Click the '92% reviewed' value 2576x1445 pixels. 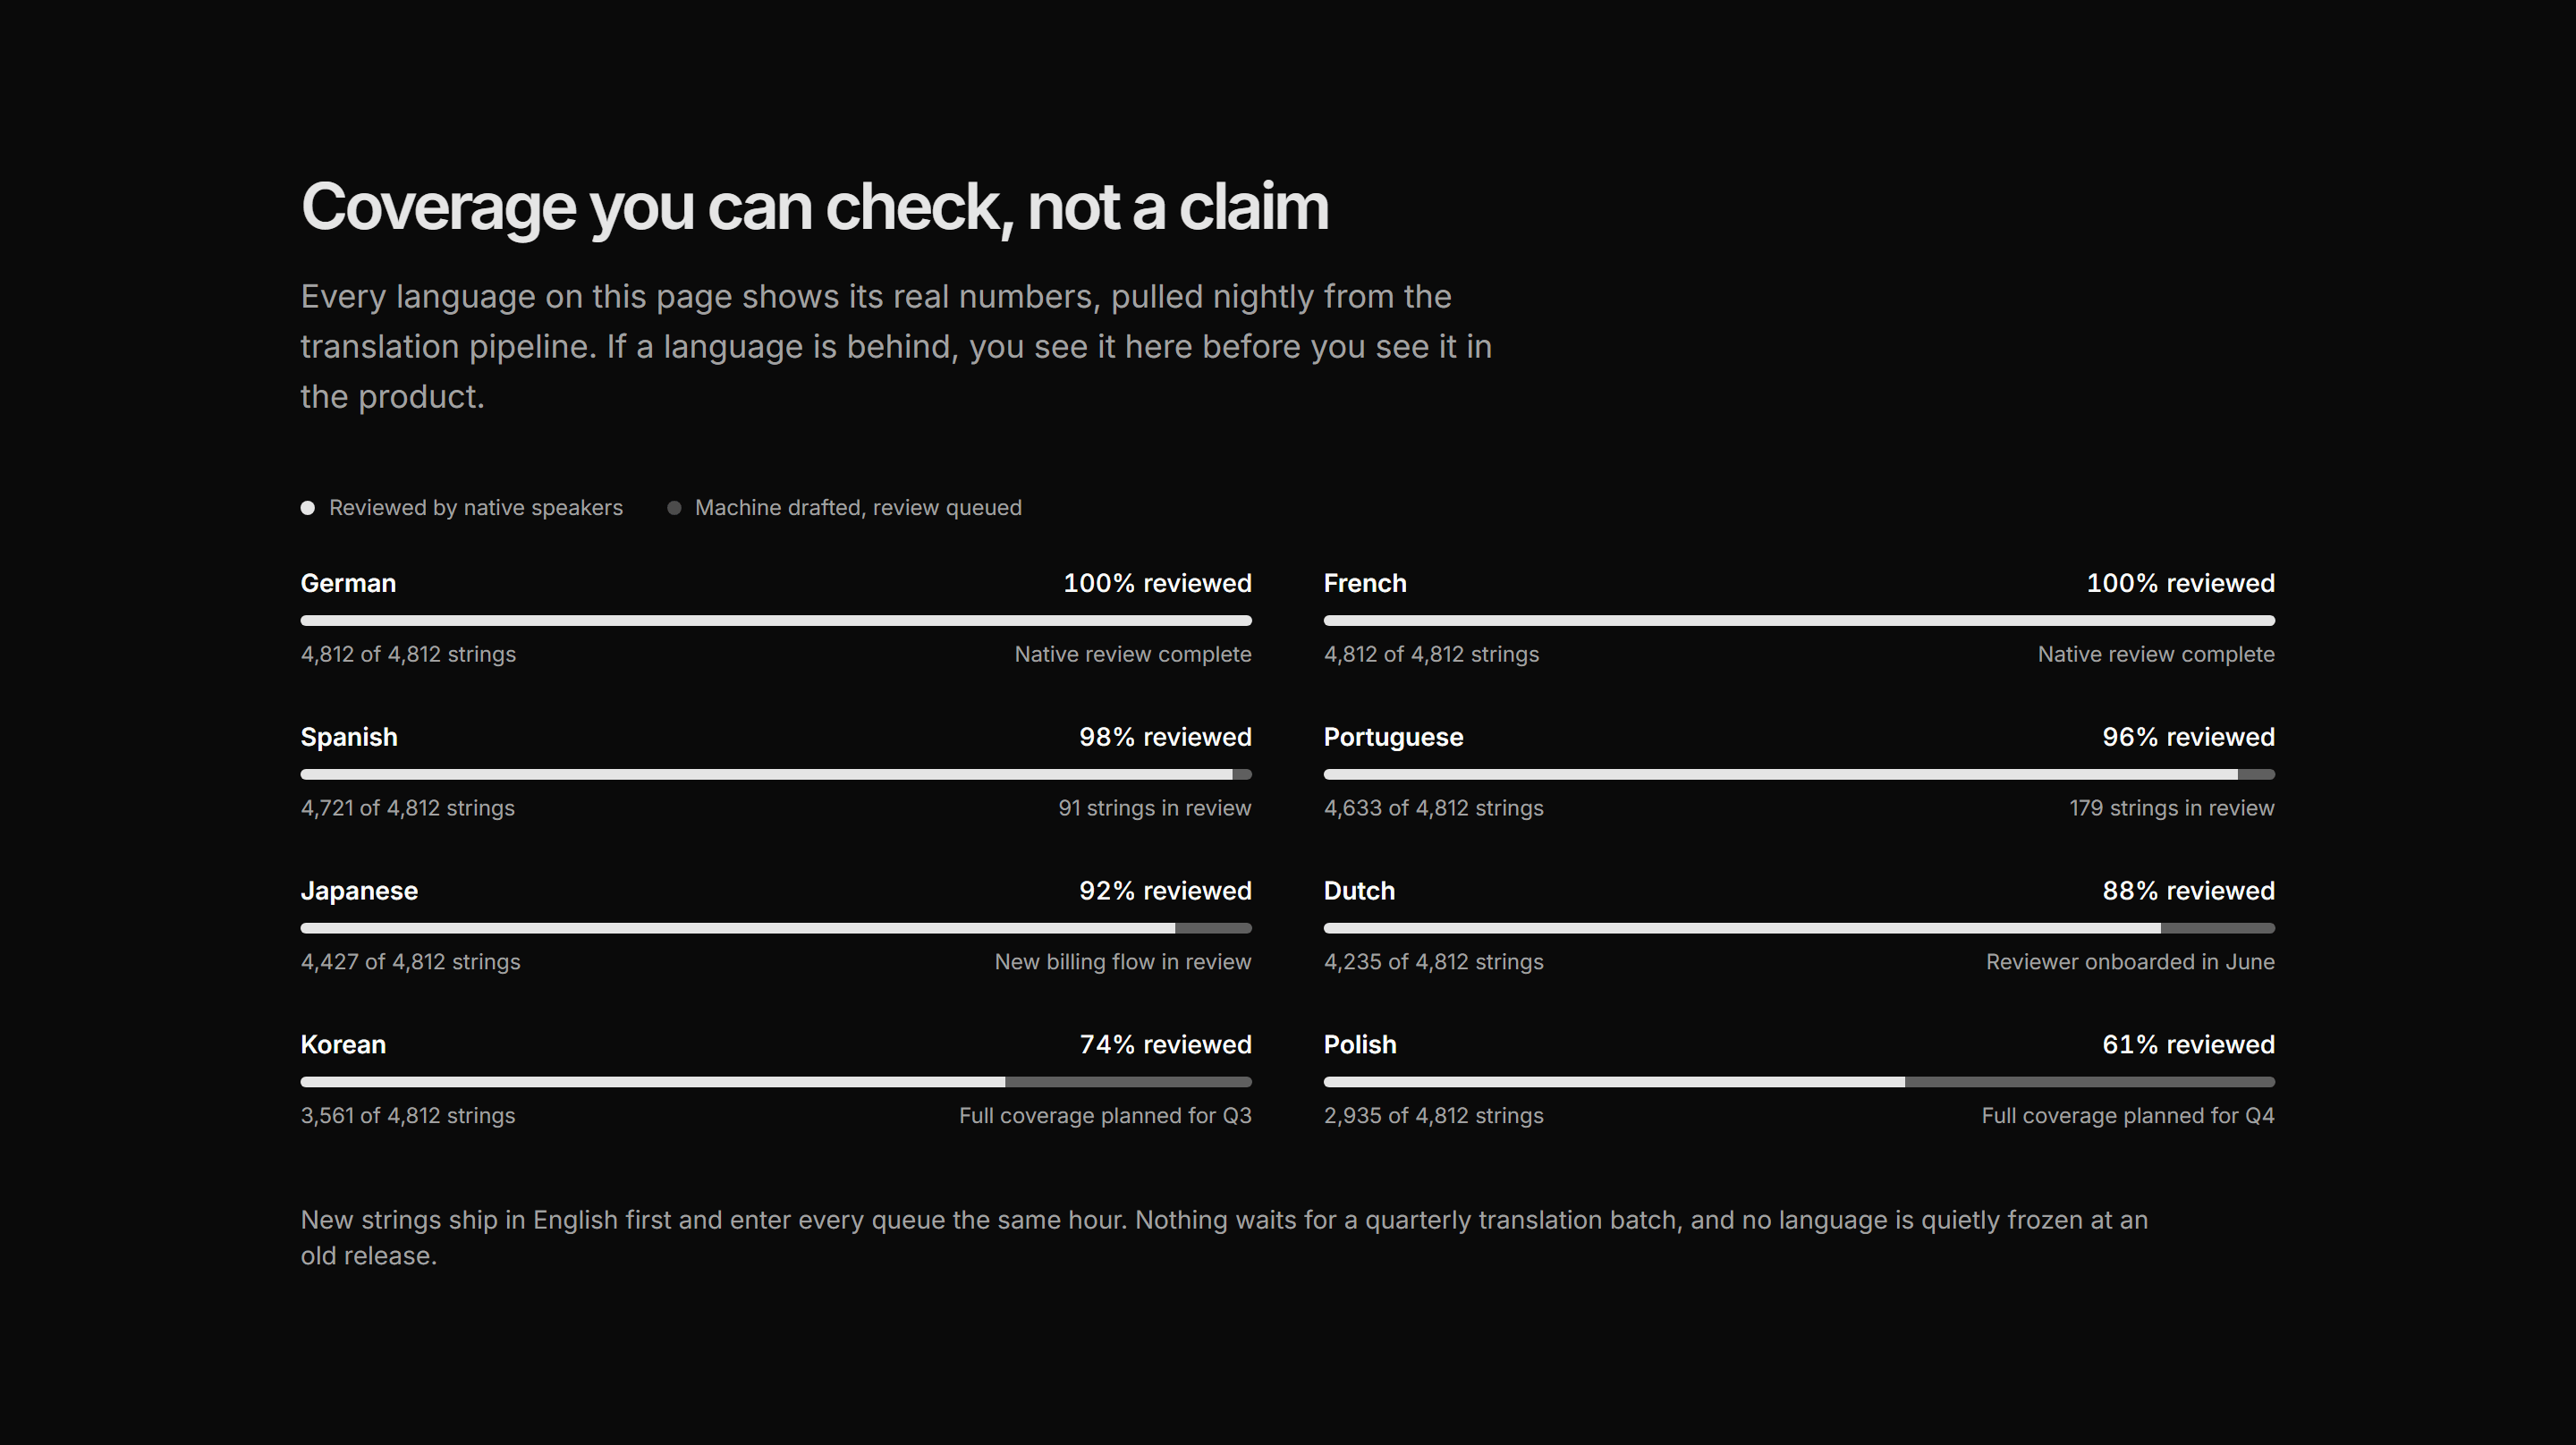pos(1165,891)
